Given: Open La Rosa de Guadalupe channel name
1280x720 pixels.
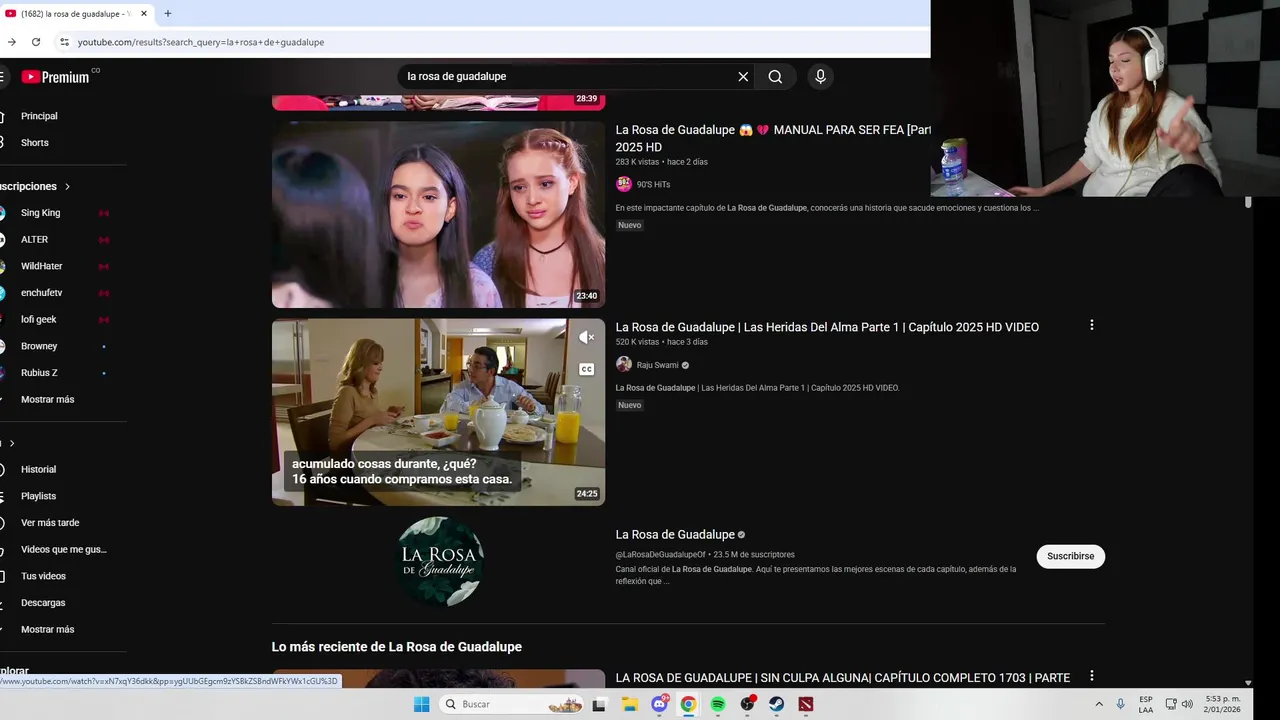Looking at the screenshot, I should 675,534.
